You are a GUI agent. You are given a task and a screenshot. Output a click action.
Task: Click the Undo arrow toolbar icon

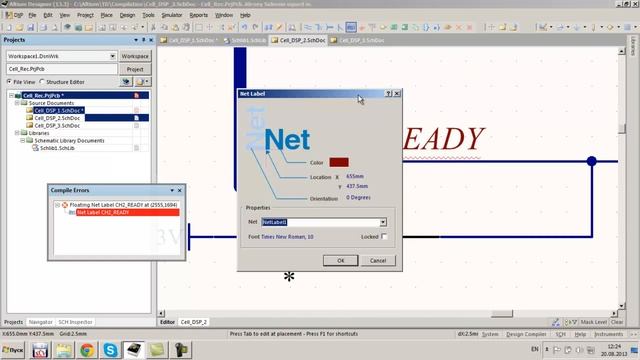[244, 27]
